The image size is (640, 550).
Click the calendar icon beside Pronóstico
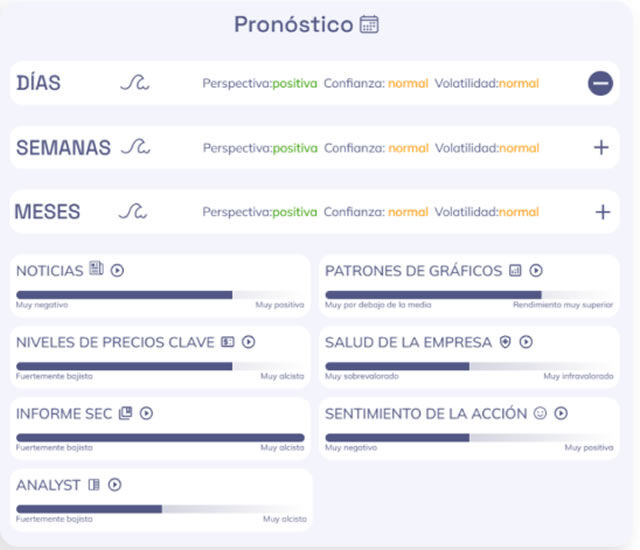coord(370,24)
